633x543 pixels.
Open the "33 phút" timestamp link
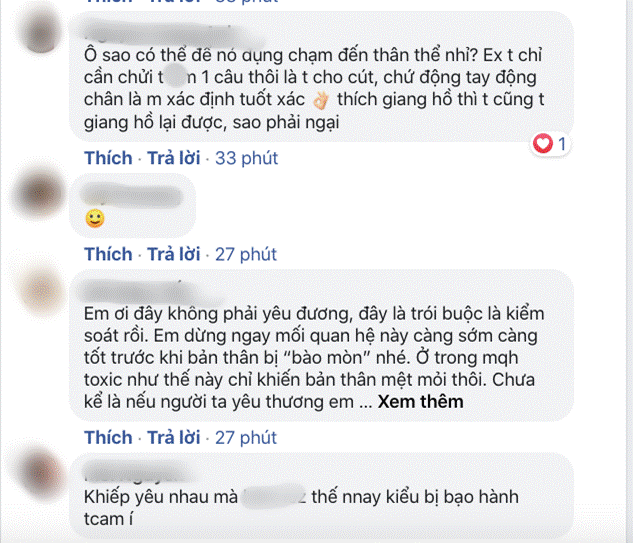pos(247,158)
